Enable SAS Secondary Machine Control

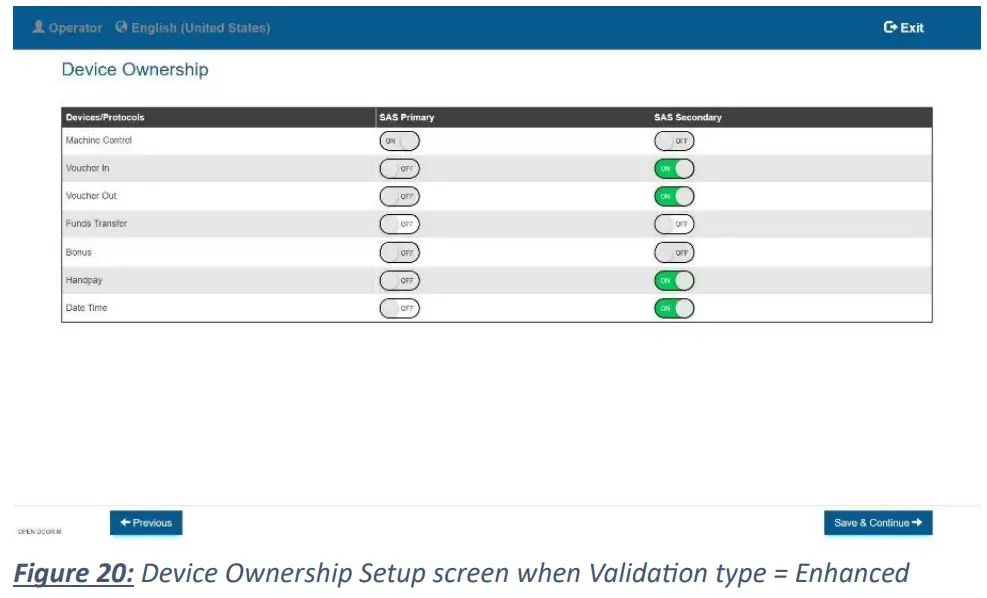point(674,141)
